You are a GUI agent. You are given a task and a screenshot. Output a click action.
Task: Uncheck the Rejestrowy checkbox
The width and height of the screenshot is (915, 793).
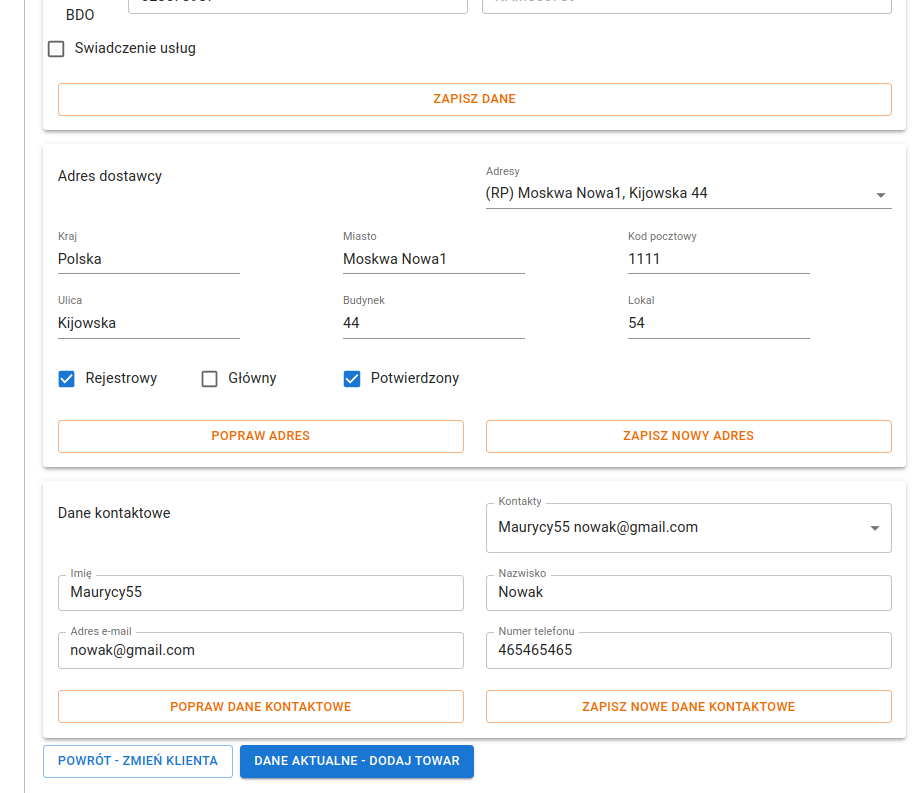pos(67,379)
